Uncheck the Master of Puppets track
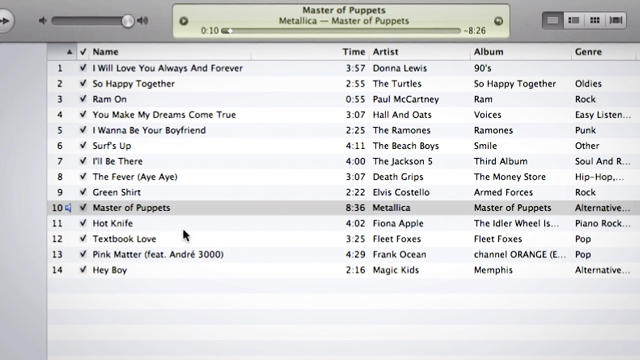The image size is (640, 360). point(83,207)
